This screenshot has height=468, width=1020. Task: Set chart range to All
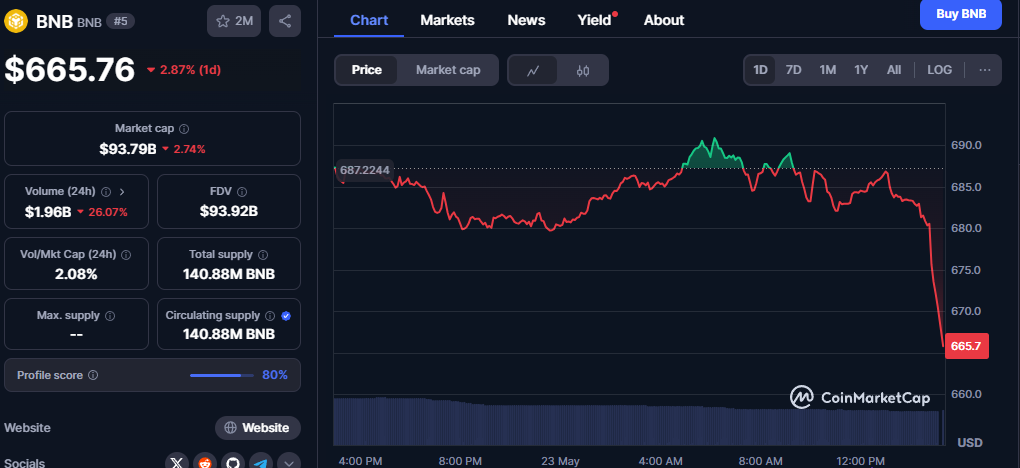[894, 70]
